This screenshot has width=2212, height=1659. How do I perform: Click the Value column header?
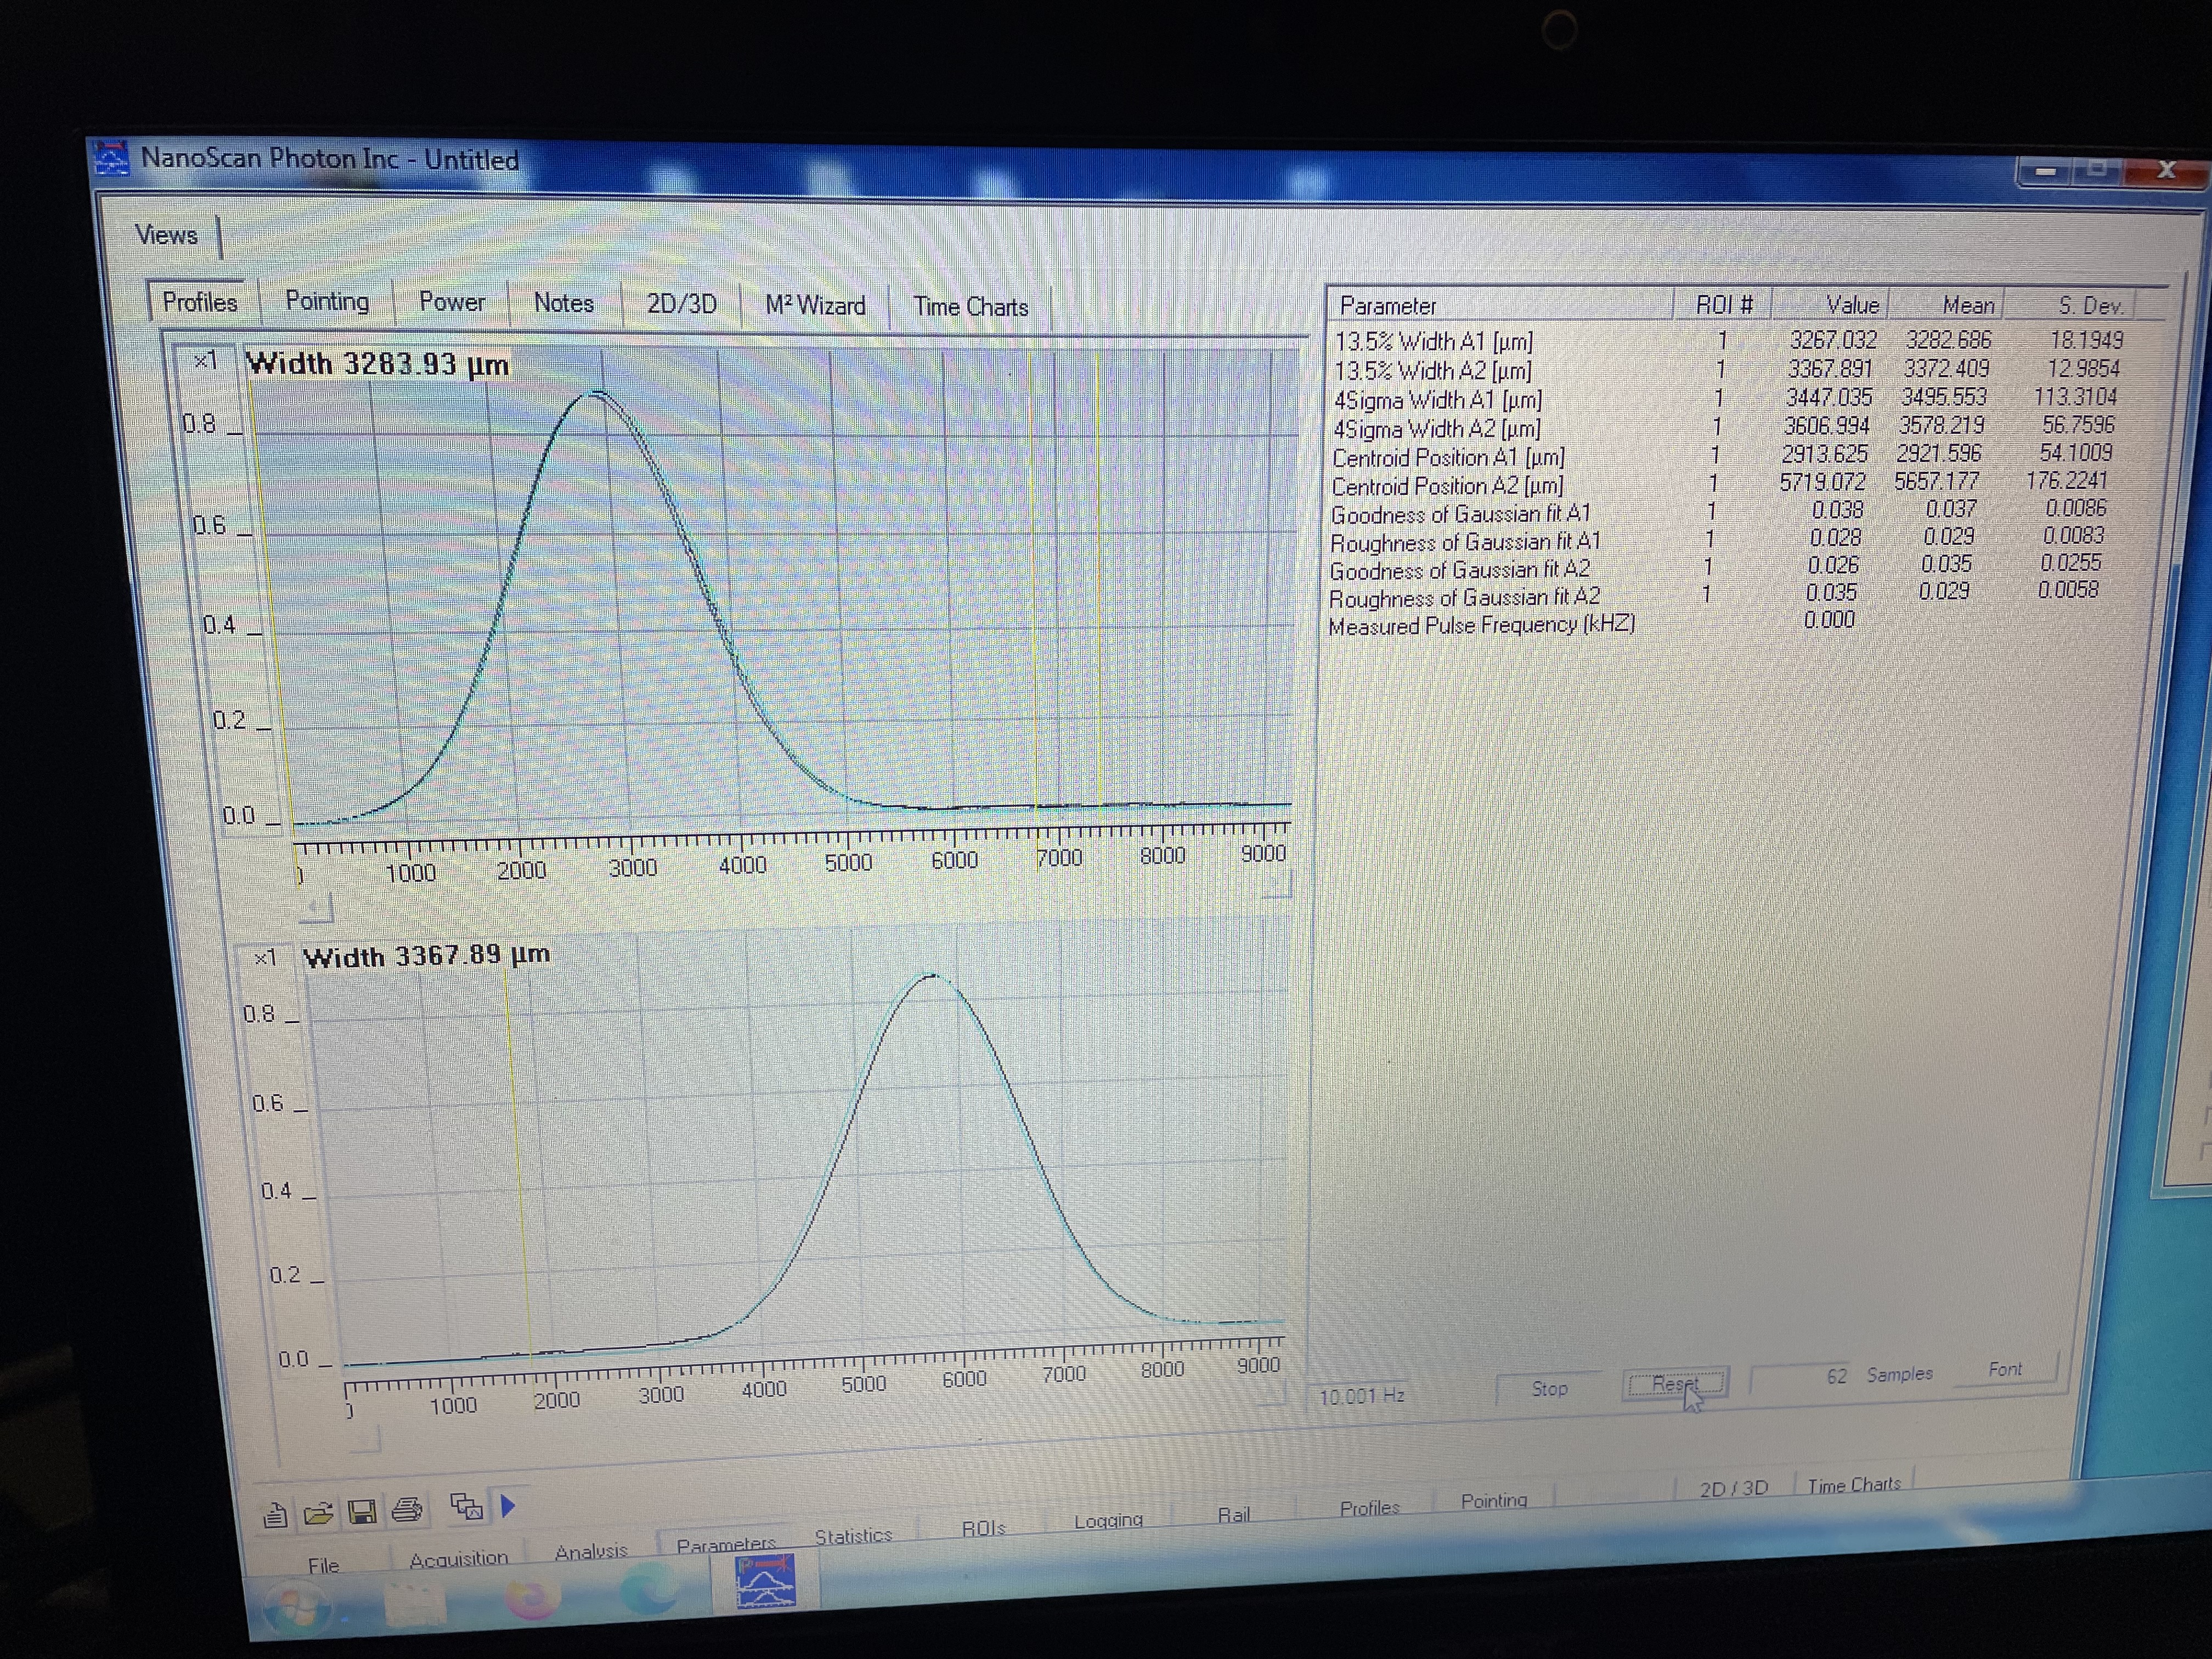click(x=1830, y=304)
